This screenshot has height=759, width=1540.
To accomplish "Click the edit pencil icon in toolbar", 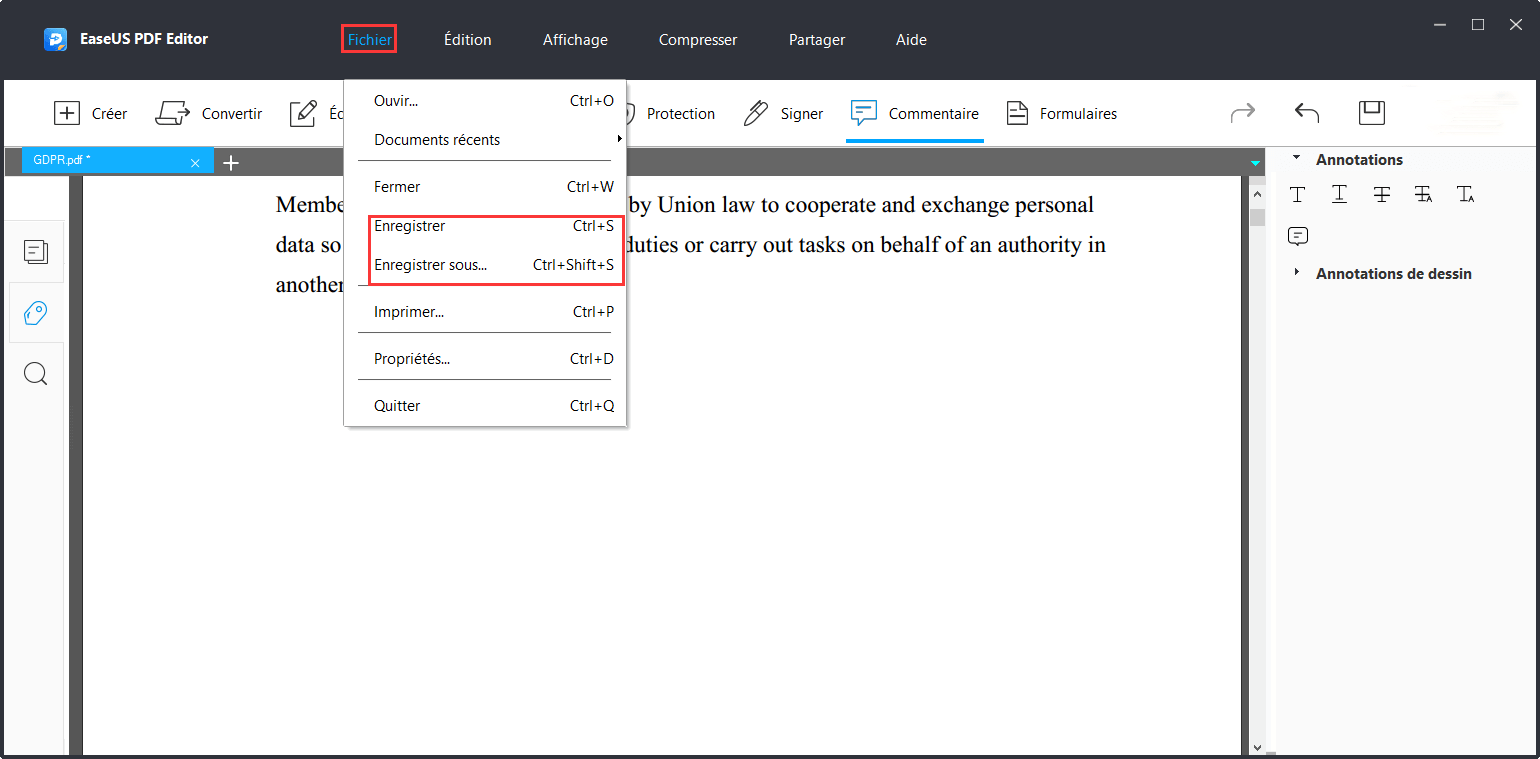I will [303, 113].
